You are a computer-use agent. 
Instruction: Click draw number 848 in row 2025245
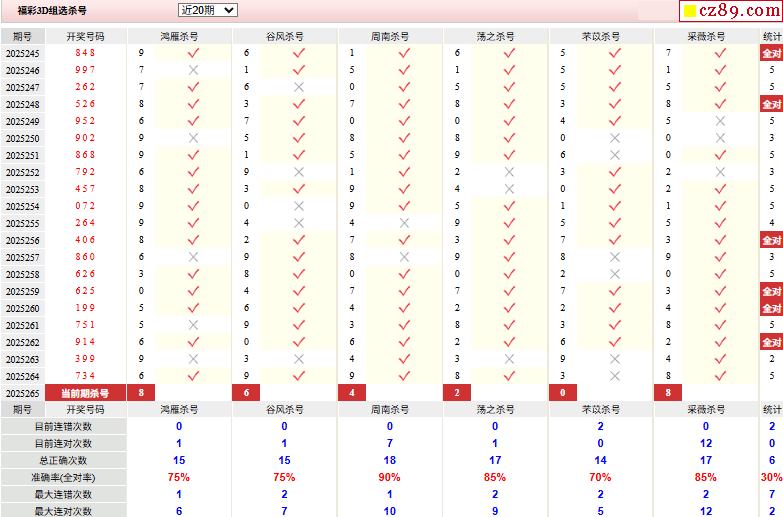[x=85, y=53]
